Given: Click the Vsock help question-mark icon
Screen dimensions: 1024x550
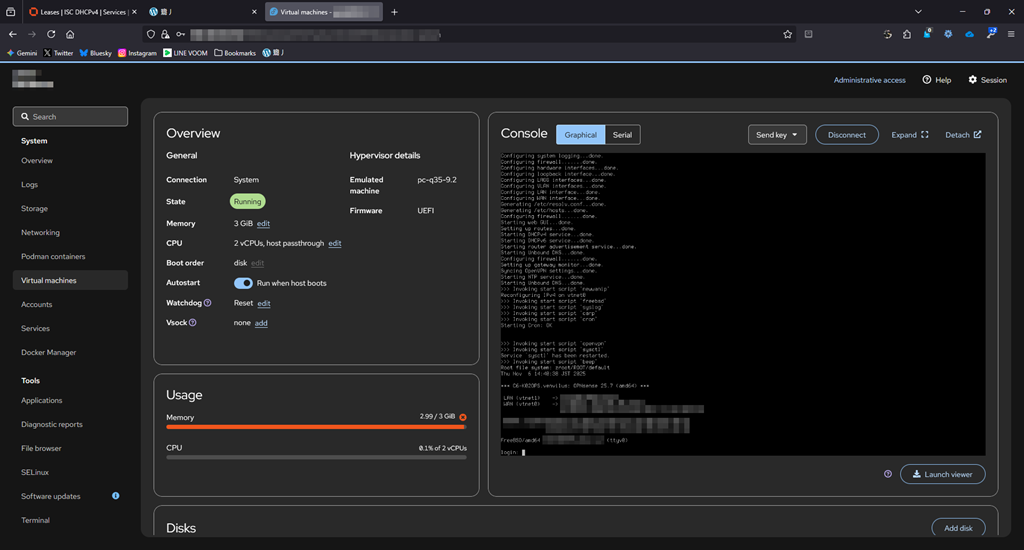Looking at the screenshot, I should (193, 323).
